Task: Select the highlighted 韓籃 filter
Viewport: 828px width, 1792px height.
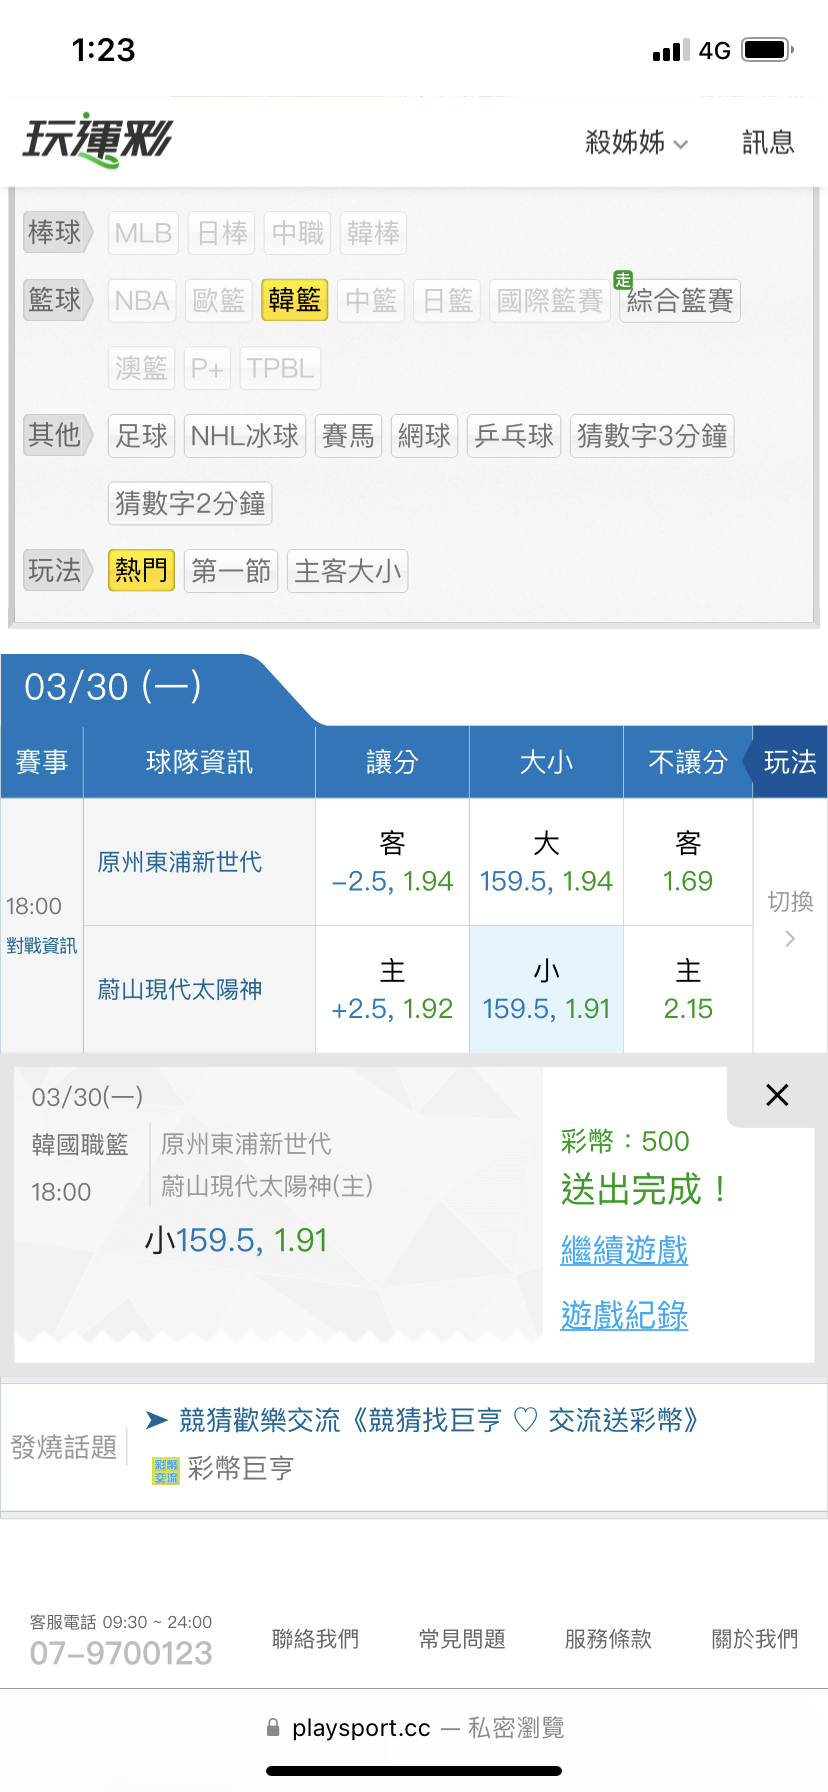Action: [x=295, y=300]
